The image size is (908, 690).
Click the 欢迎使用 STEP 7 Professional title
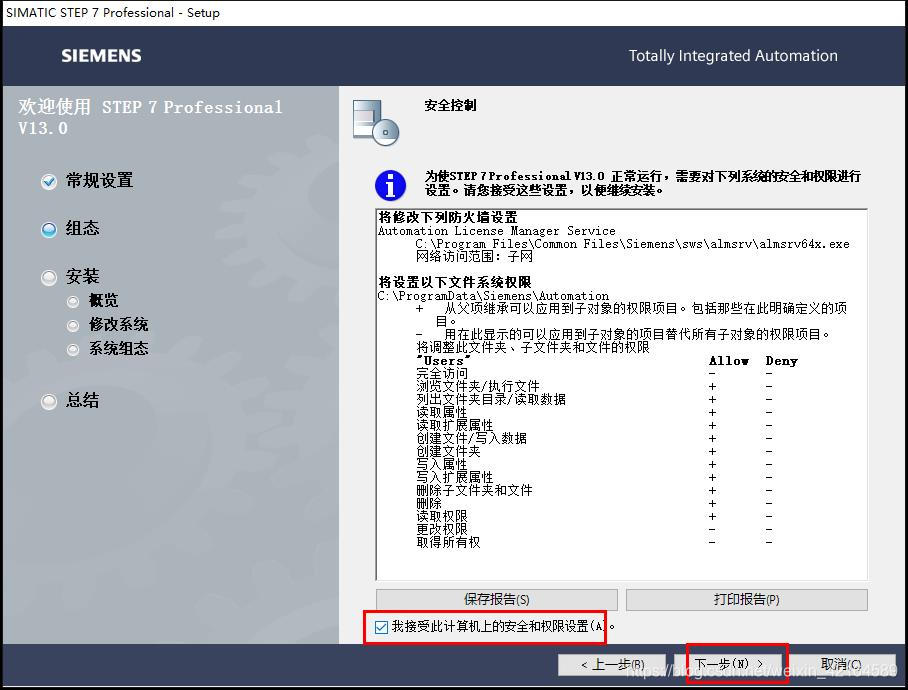click(x=150, y=117)
